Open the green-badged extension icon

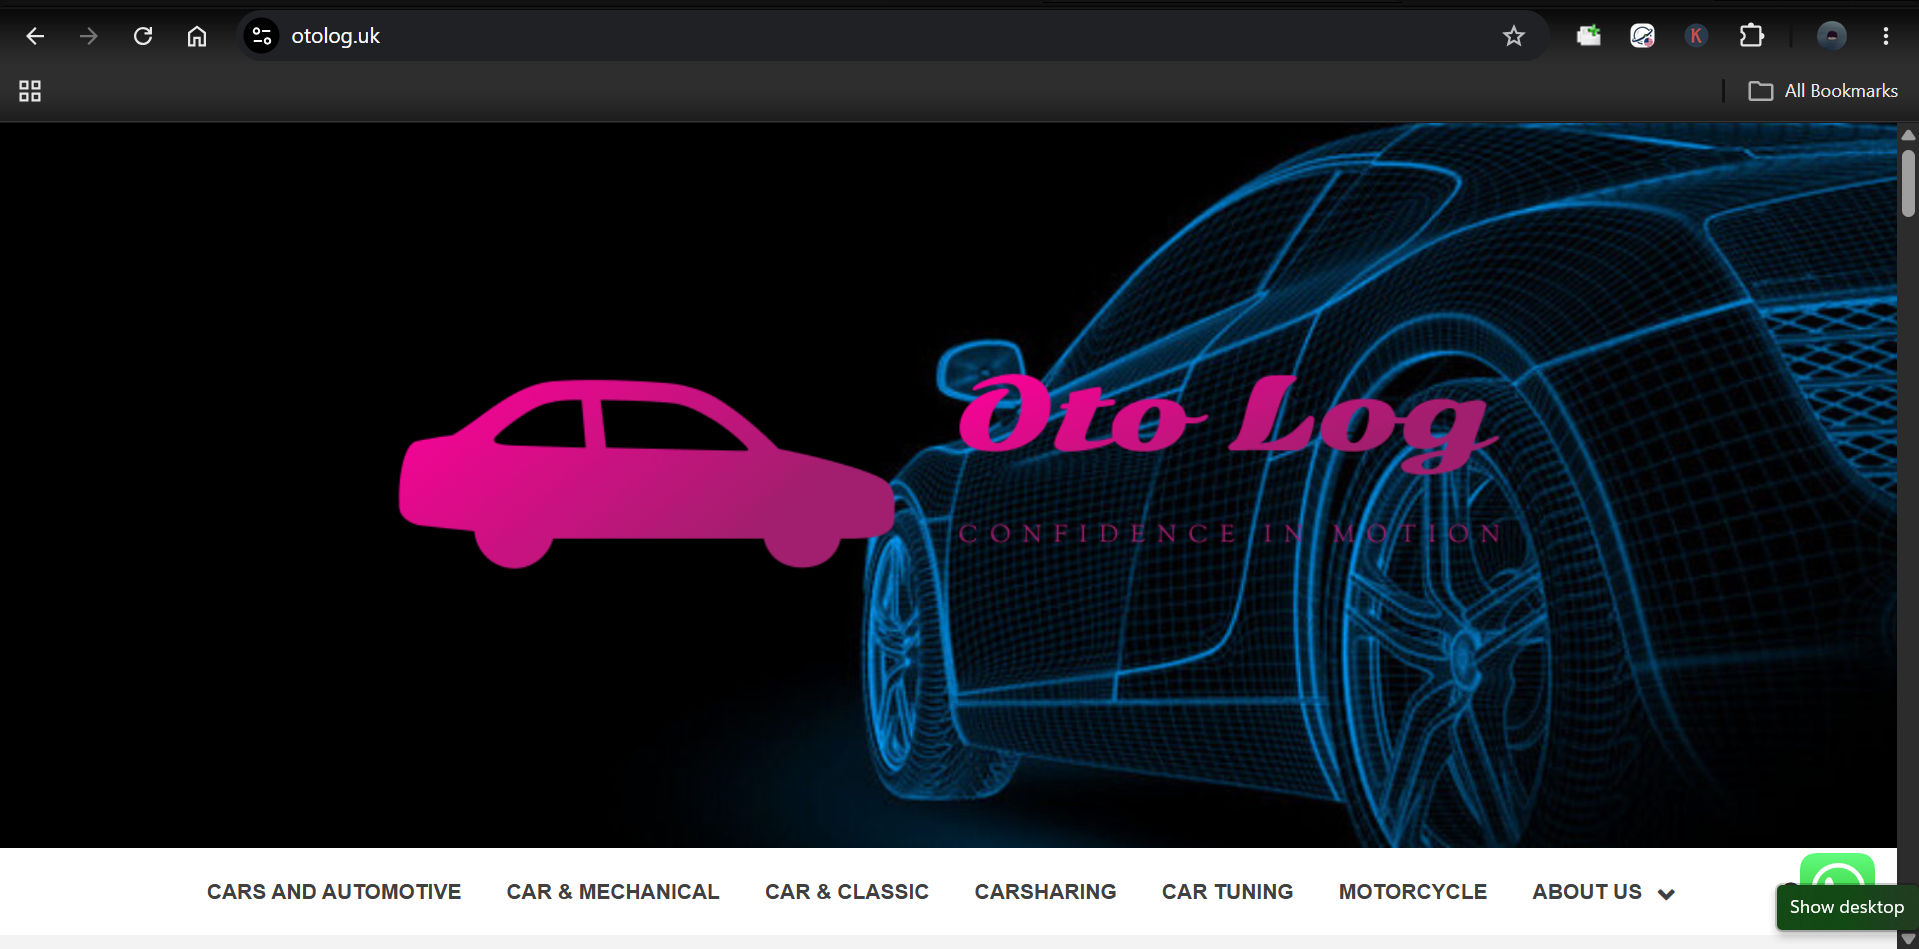click(x=1588, y=36)
